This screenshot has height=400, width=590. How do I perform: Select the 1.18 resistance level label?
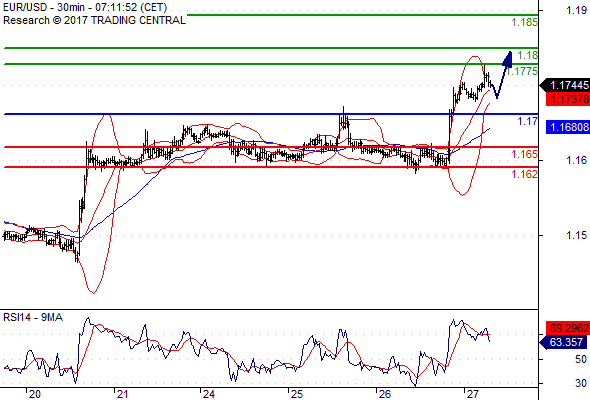[528, 55]
